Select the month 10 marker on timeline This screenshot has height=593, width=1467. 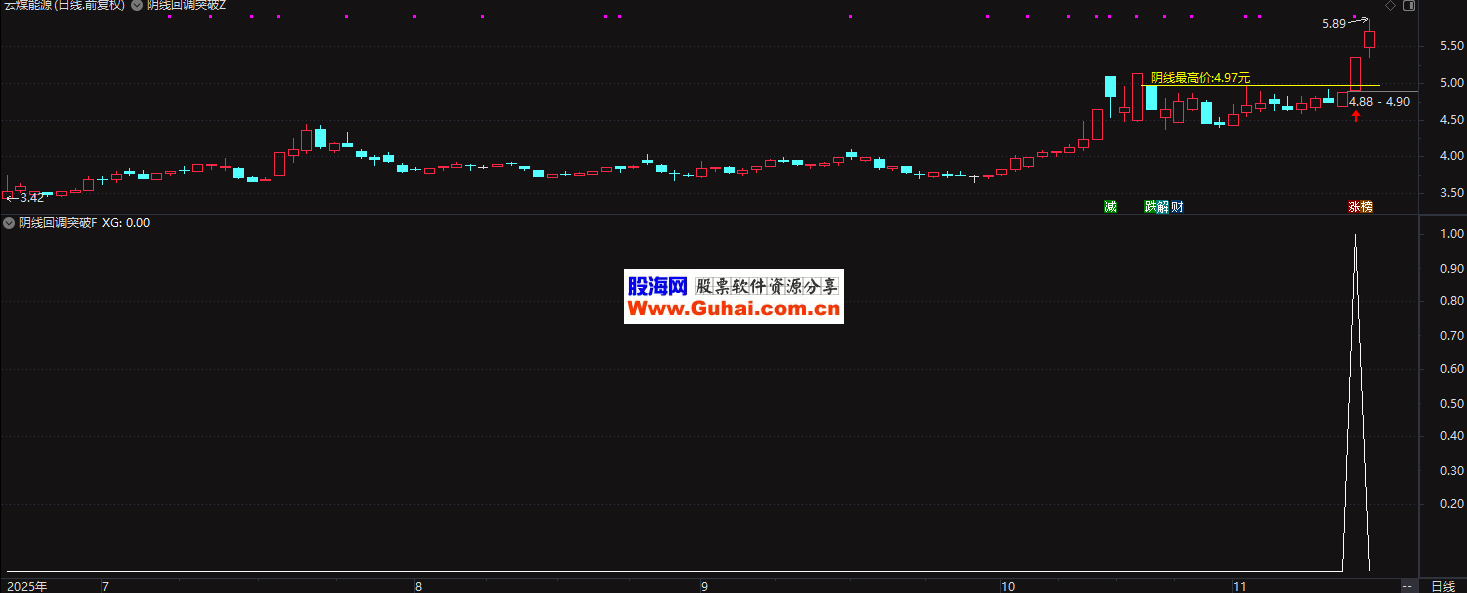click(1007, 586)
